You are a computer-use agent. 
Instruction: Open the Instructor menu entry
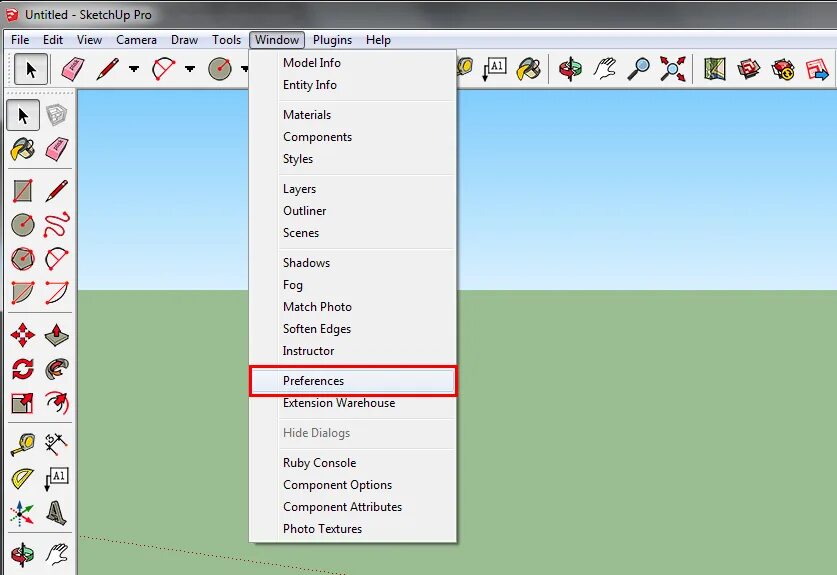click(353, 351)
